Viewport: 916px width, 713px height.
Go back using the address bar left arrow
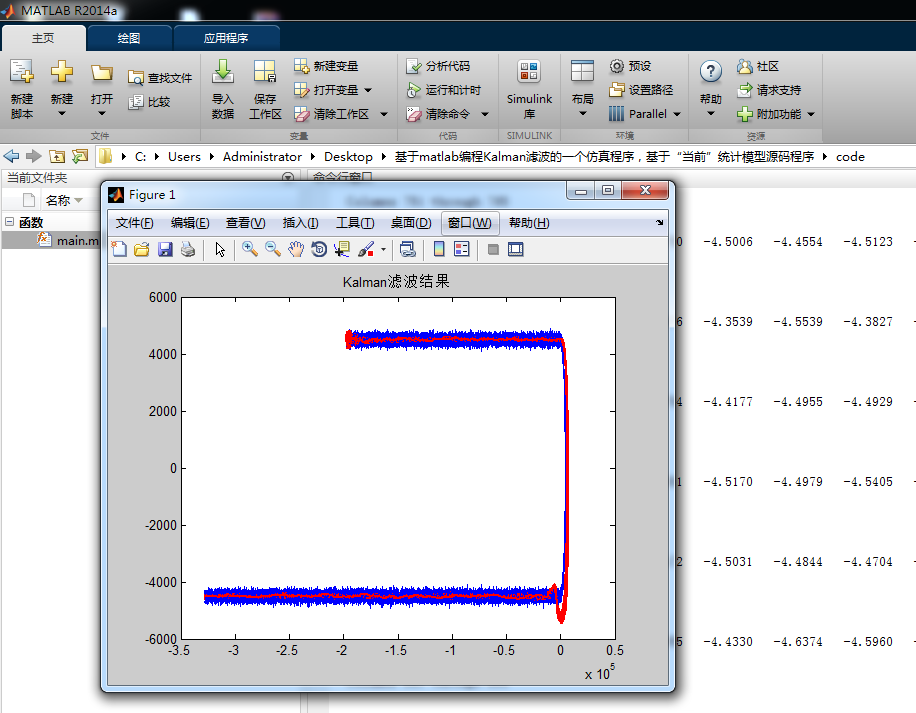11,156
